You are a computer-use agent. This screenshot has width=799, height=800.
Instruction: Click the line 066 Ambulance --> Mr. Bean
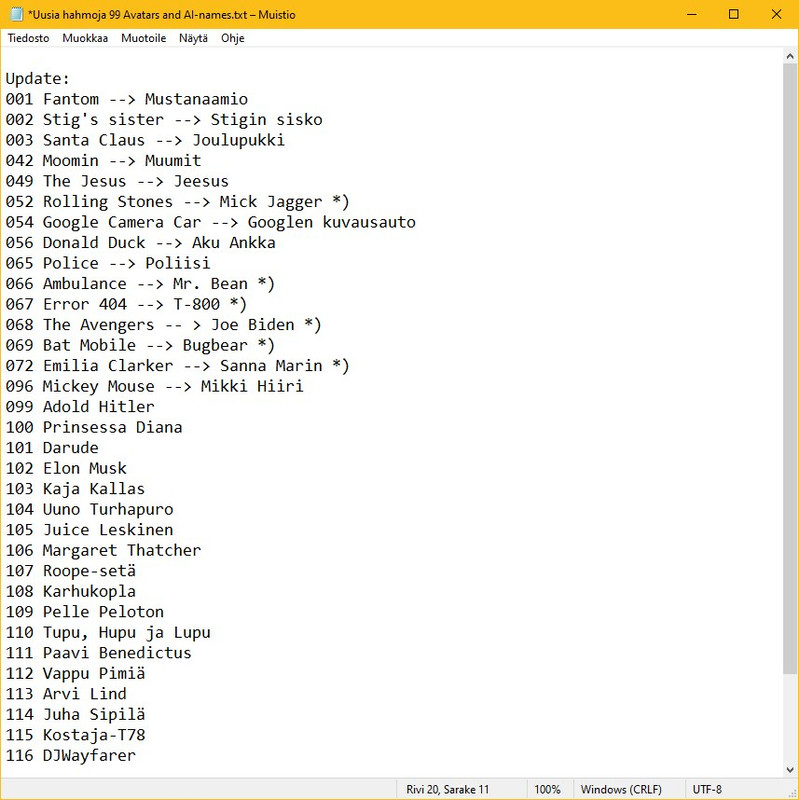pyautogui.click(x=140, y=284)
